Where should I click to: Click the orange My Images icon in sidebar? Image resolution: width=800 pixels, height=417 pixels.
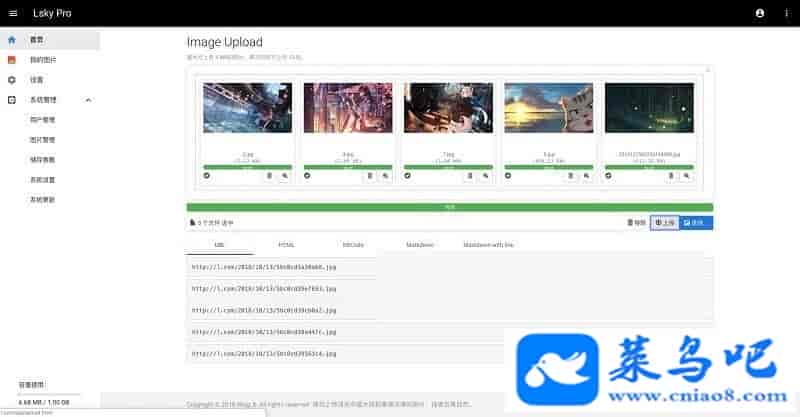[12, 60]
